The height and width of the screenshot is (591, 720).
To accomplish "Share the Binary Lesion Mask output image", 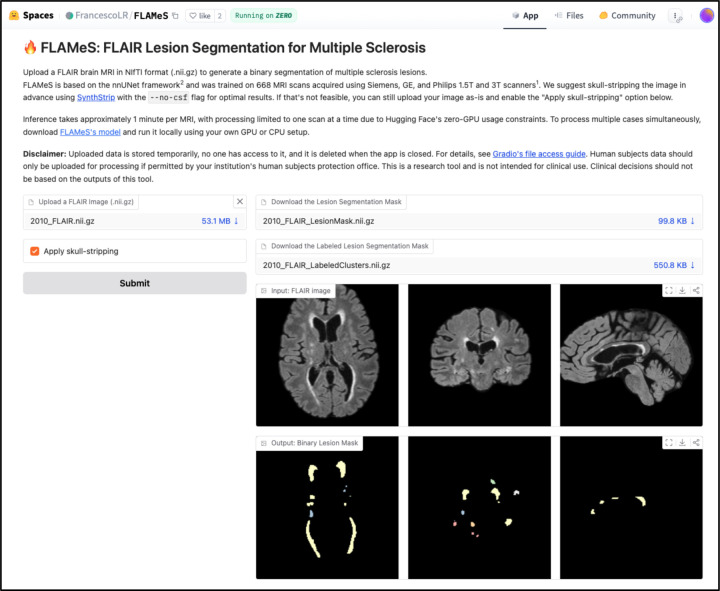I will pos(696,442).
